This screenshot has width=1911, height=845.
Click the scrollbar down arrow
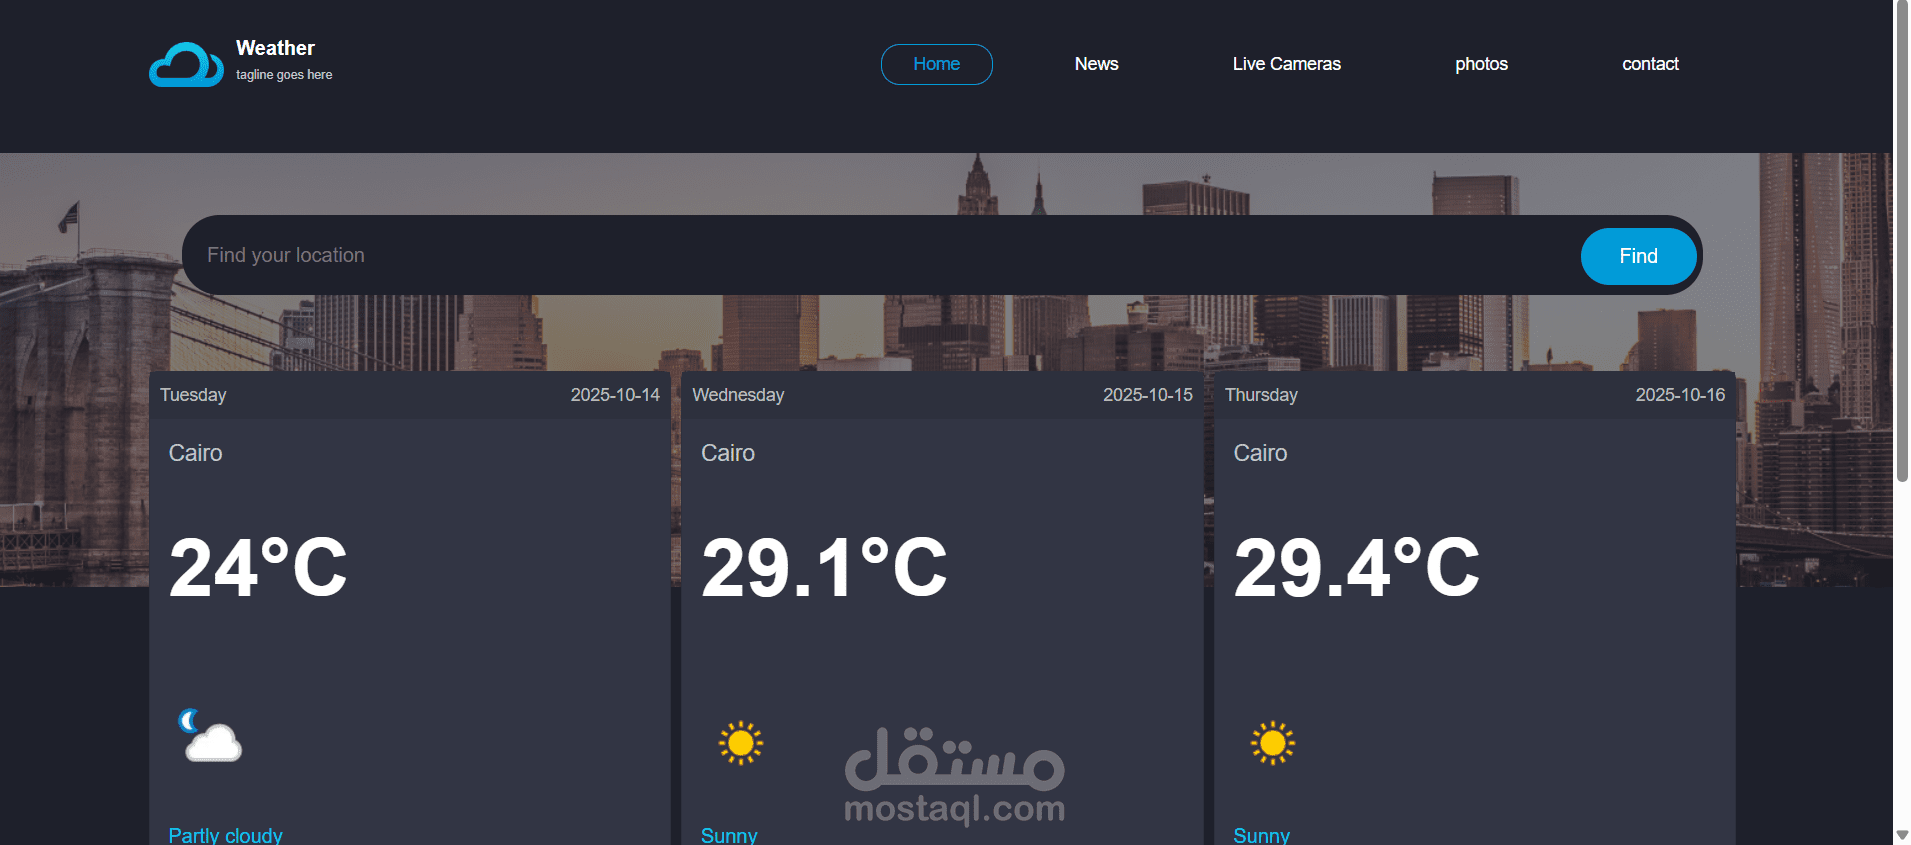click(1902, 835)
